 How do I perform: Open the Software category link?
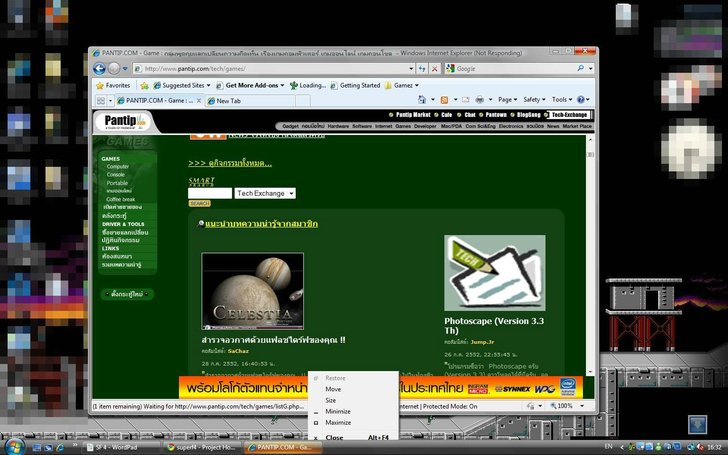(x=362, y=126)
